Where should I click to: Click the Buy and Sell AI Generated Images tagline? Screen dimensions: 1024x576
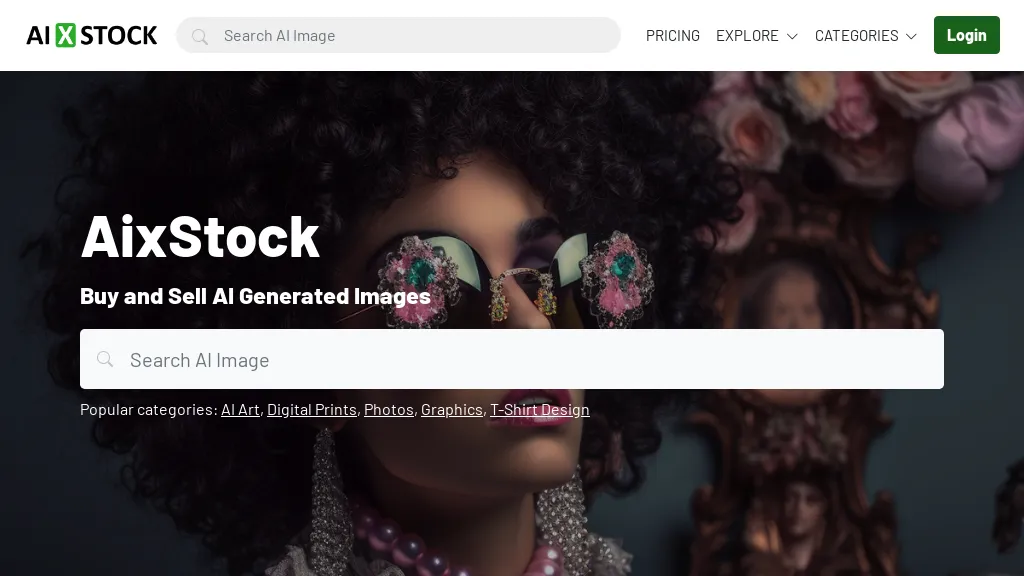coord(255,296)
